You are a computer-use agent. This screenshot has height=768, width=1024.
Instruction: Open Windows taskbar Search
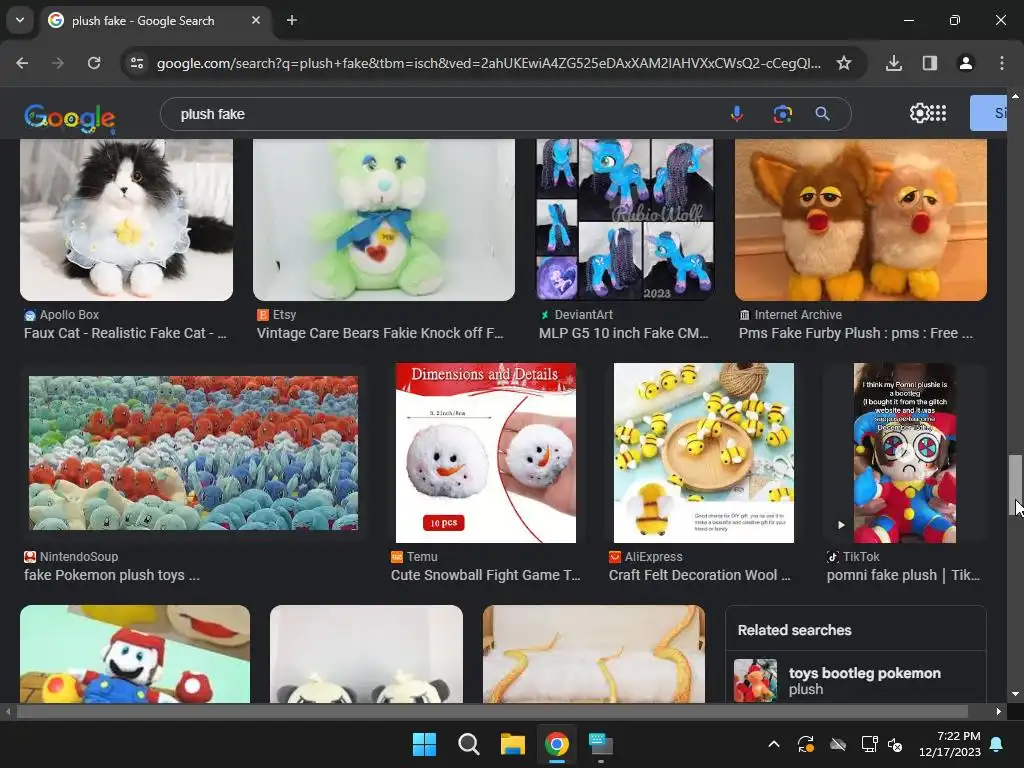[x=468, y=744]
